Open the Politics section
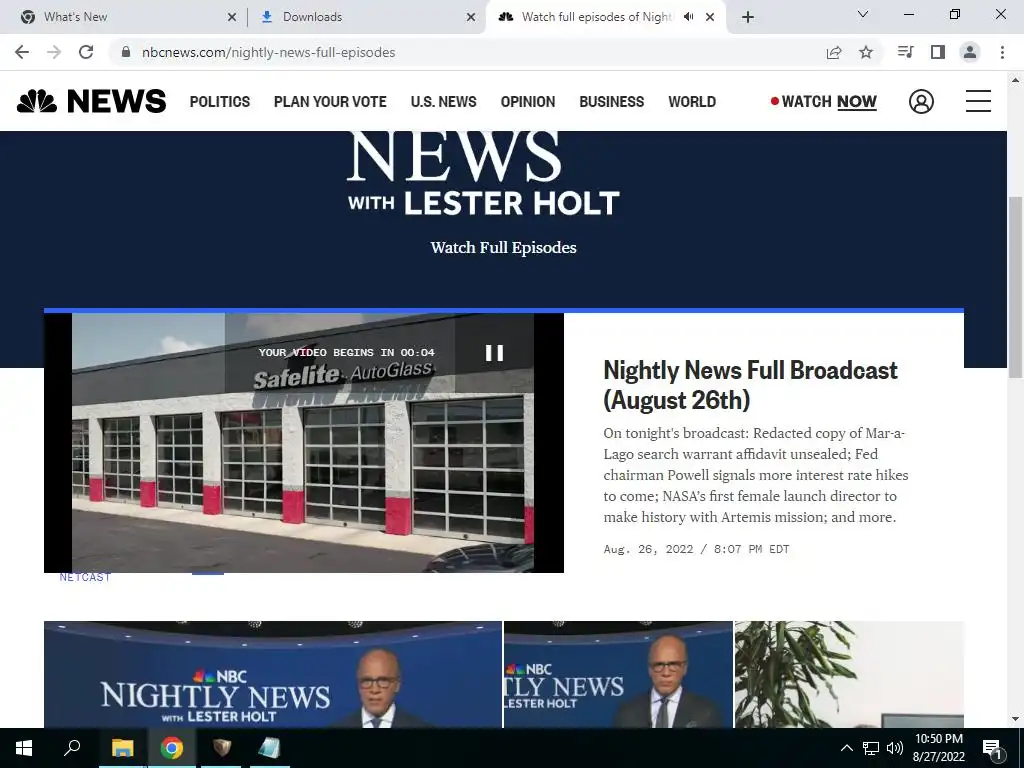 click(x=220, y=102)
